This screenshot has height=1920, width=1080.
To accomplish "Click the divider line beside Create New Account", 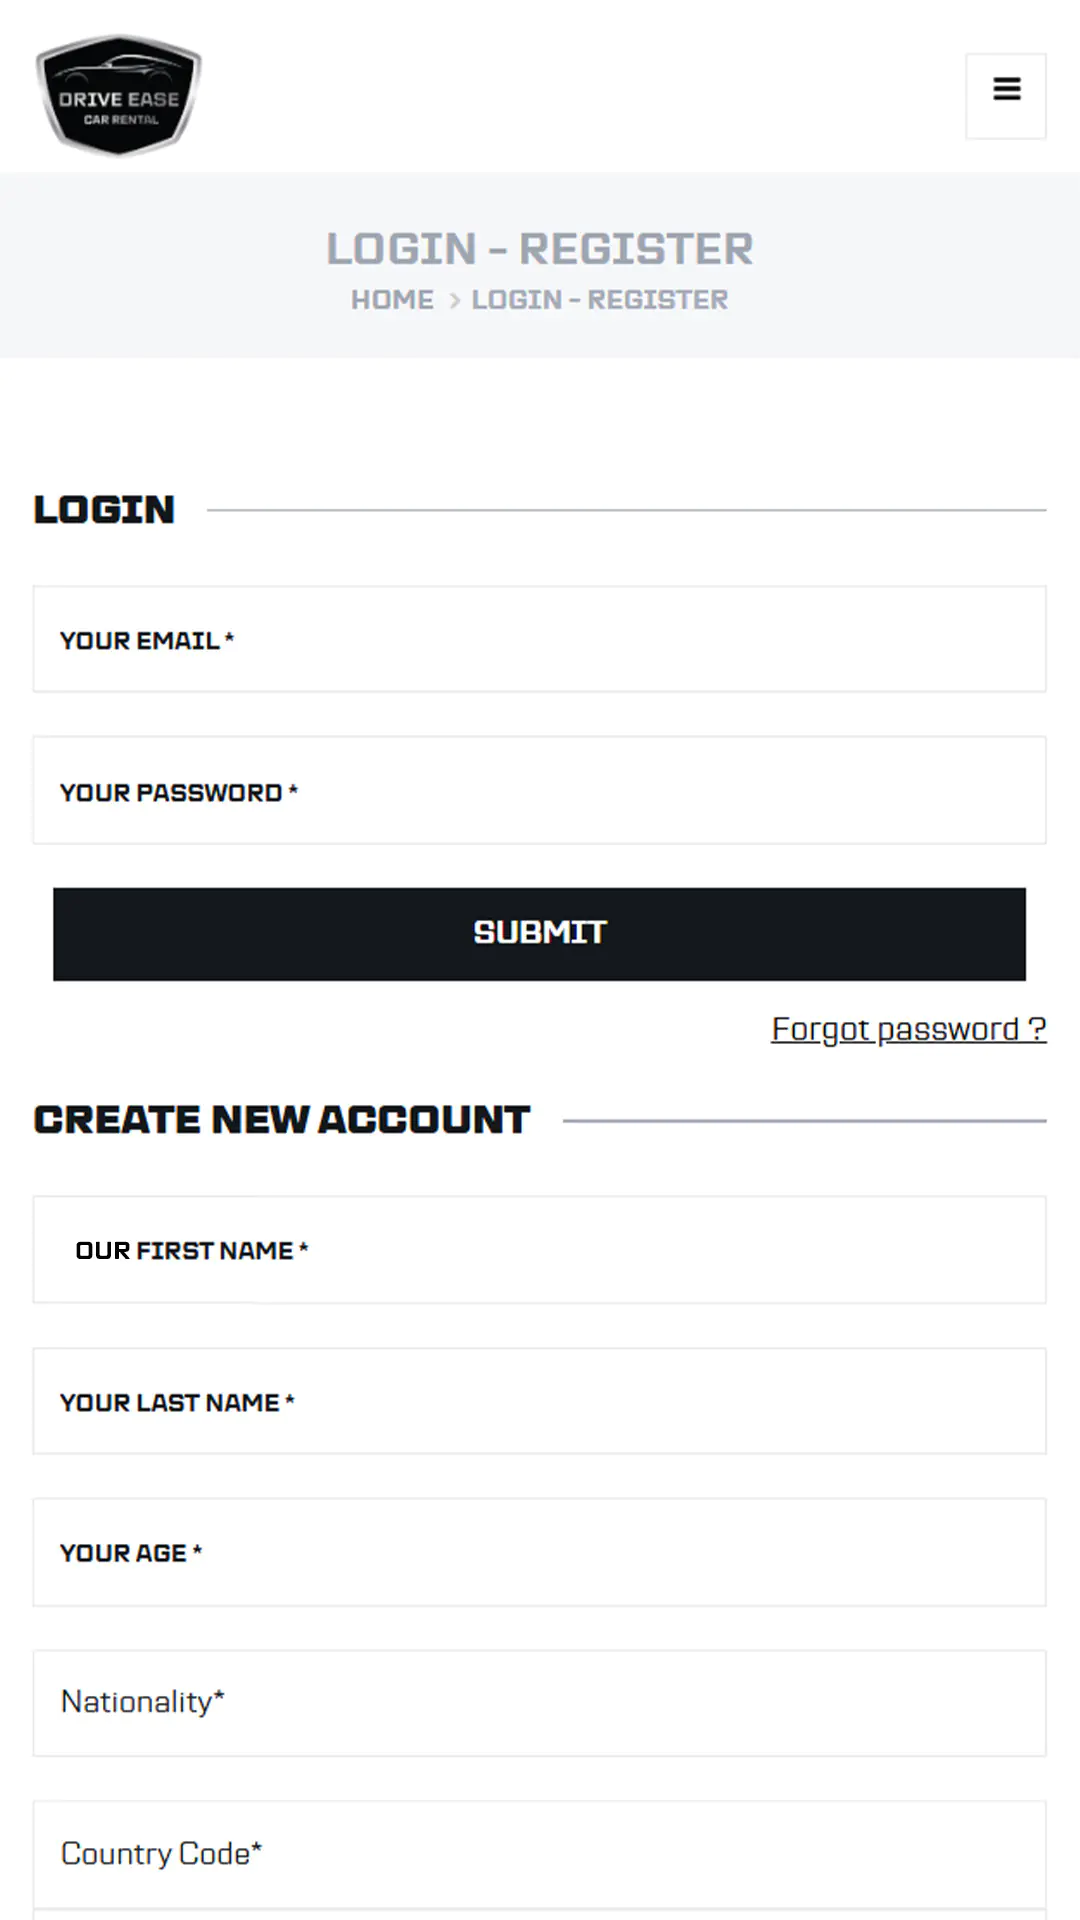I will pyautogui.click(x=804, y=1121).
